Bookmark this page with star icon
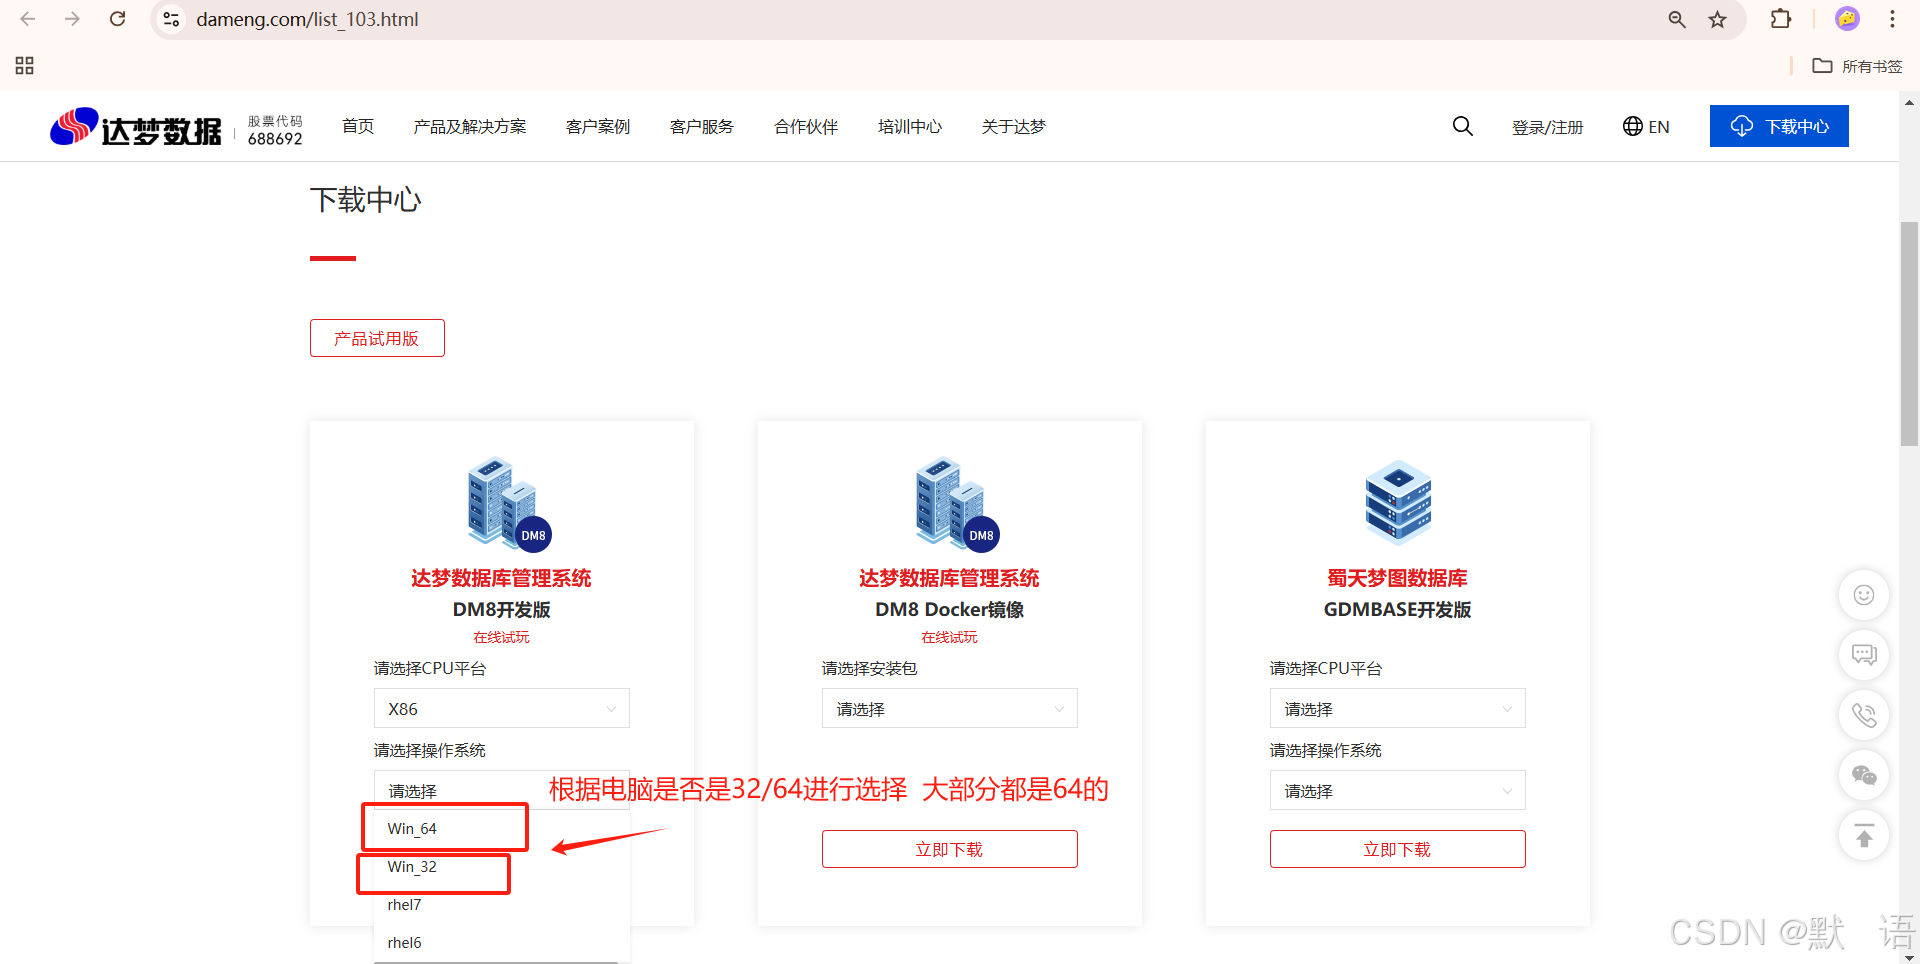This screenshot has height=964, width=1920. 1718,19
